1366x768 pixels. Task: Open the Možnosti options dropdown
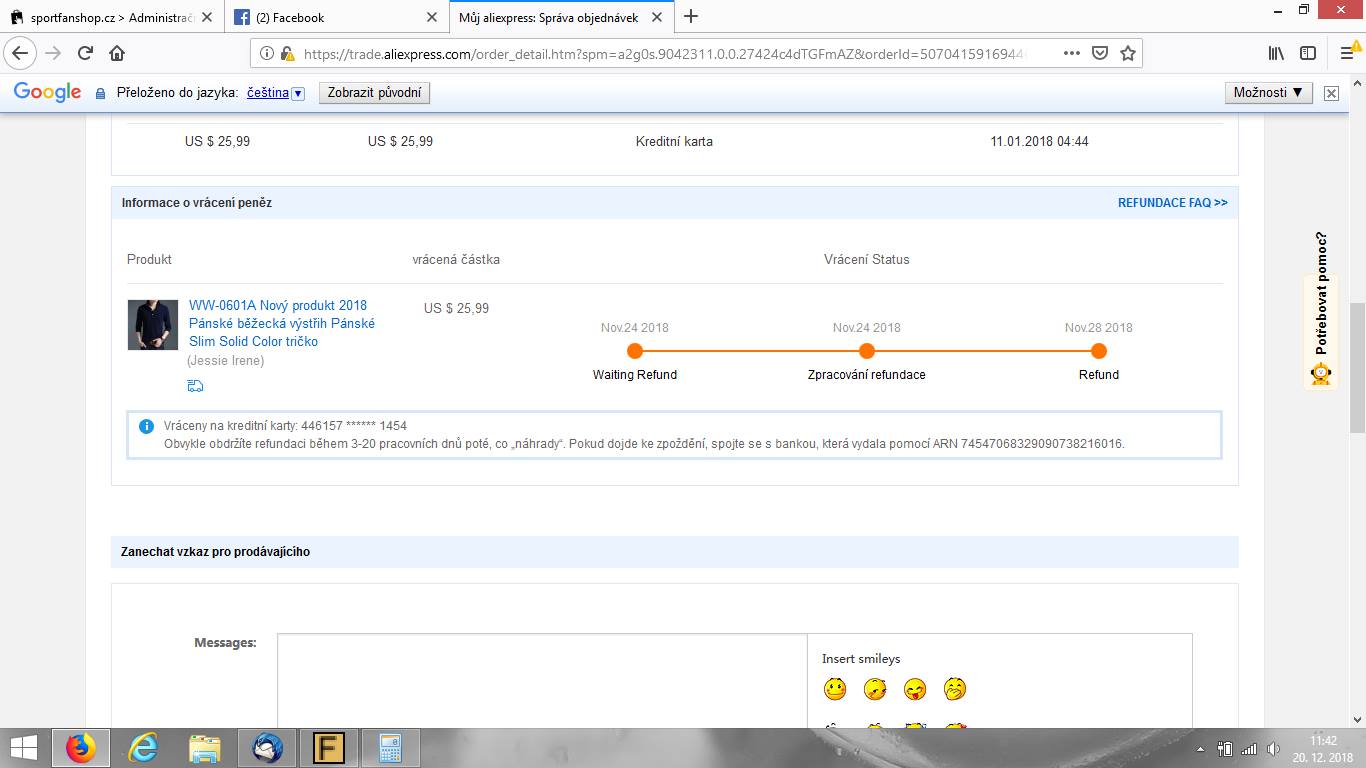[x=1267, y=92]
